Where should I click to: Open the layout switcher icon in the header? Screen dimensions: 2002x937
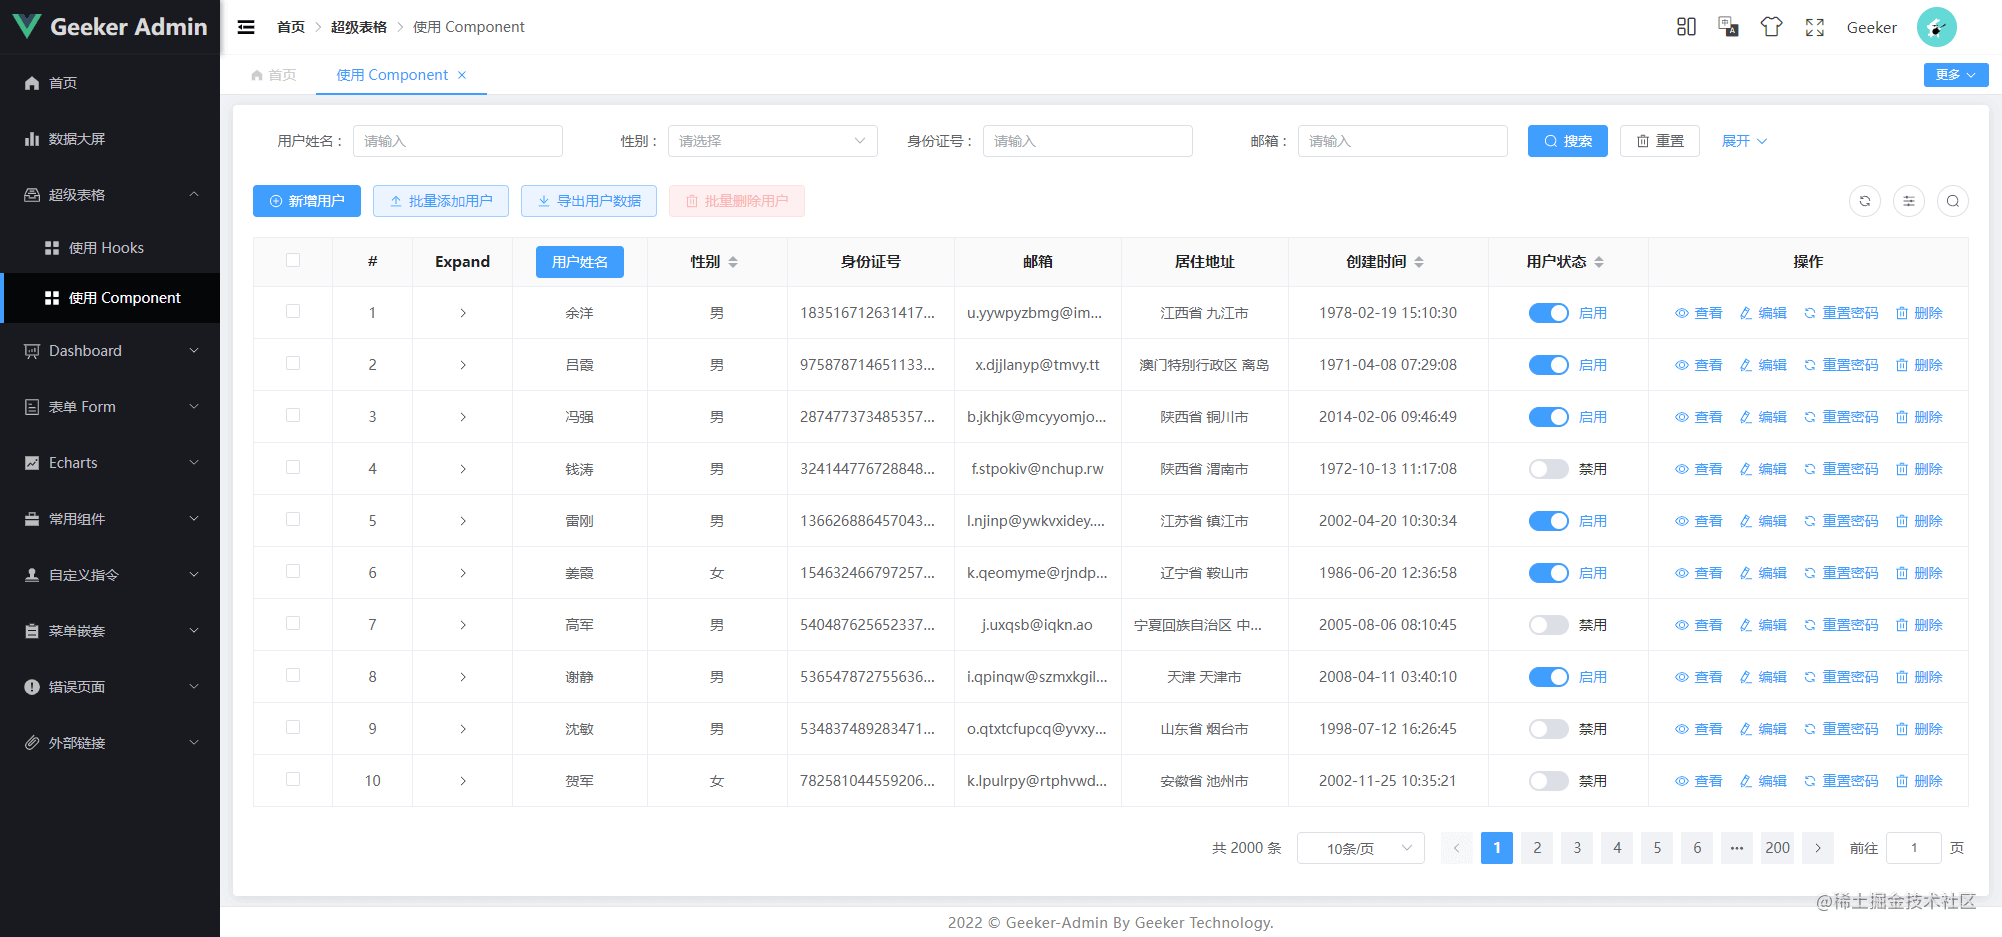[1685, 27]
